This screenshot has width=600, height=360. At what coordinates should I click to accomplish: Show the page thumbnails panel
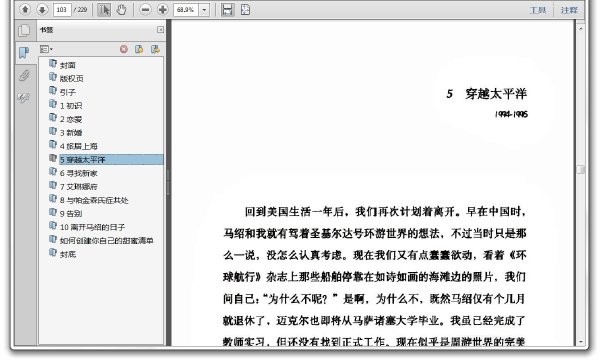[x=24, y=30]
